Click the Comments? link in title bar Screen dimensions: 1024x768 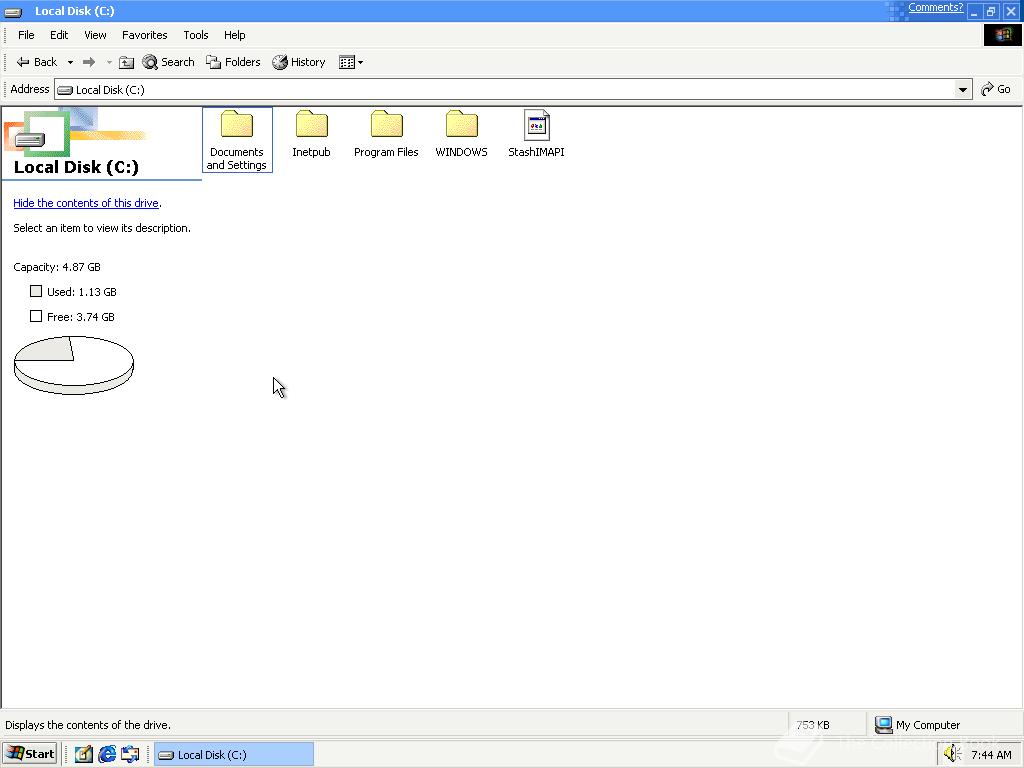tap(935, 8)
